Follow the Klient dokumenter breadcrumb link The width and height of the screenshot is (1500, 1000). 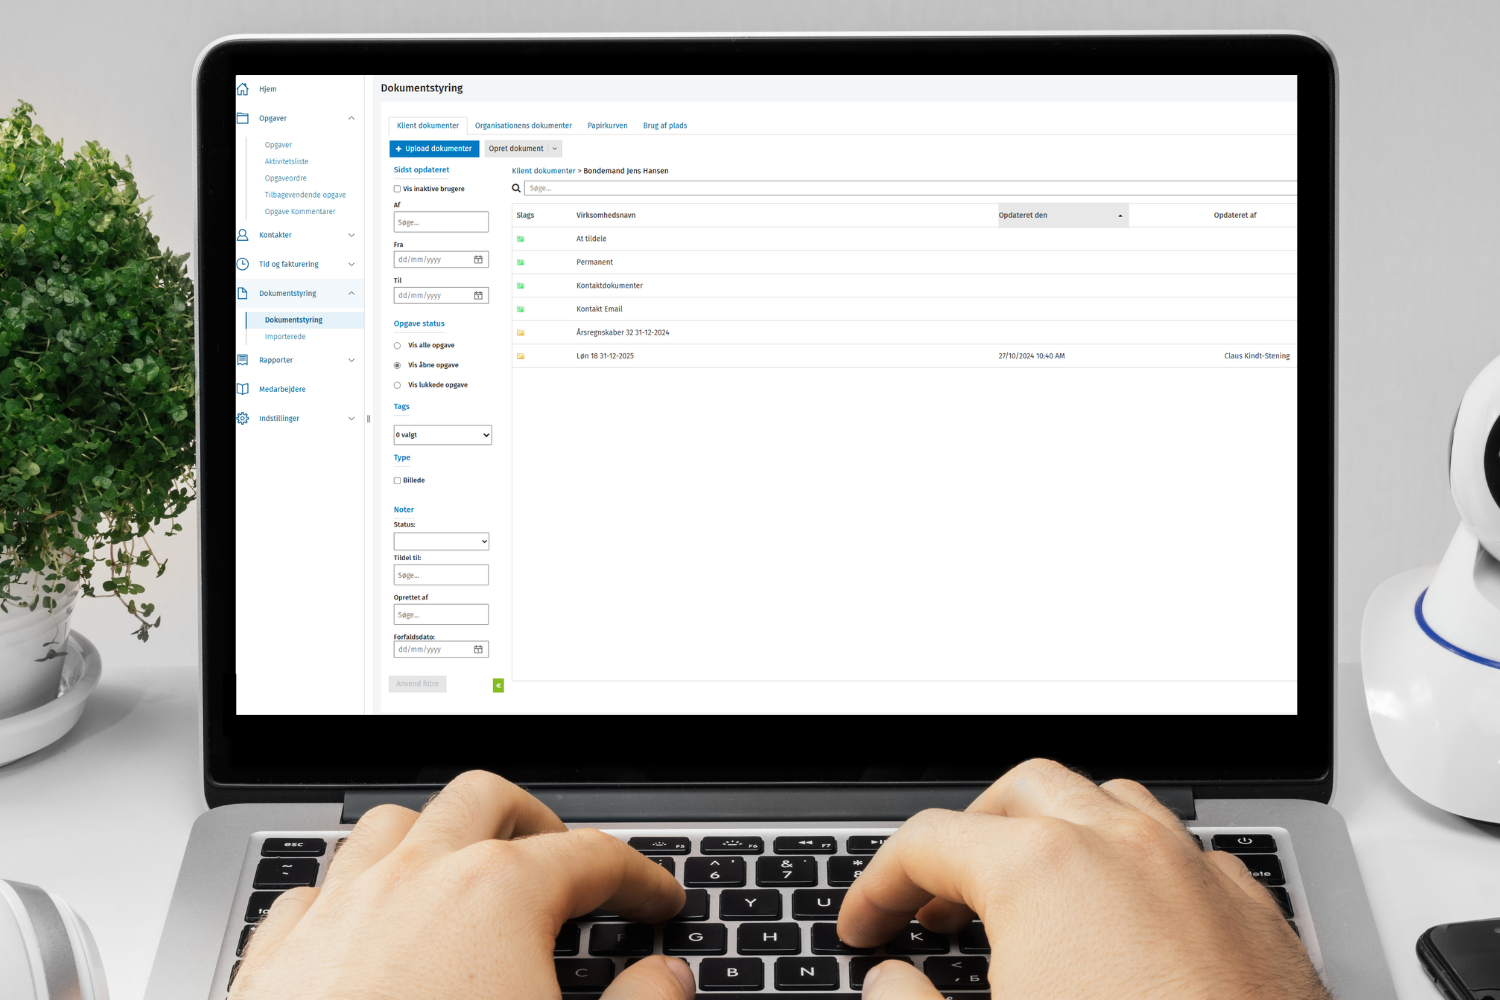[x=543, y=171]
